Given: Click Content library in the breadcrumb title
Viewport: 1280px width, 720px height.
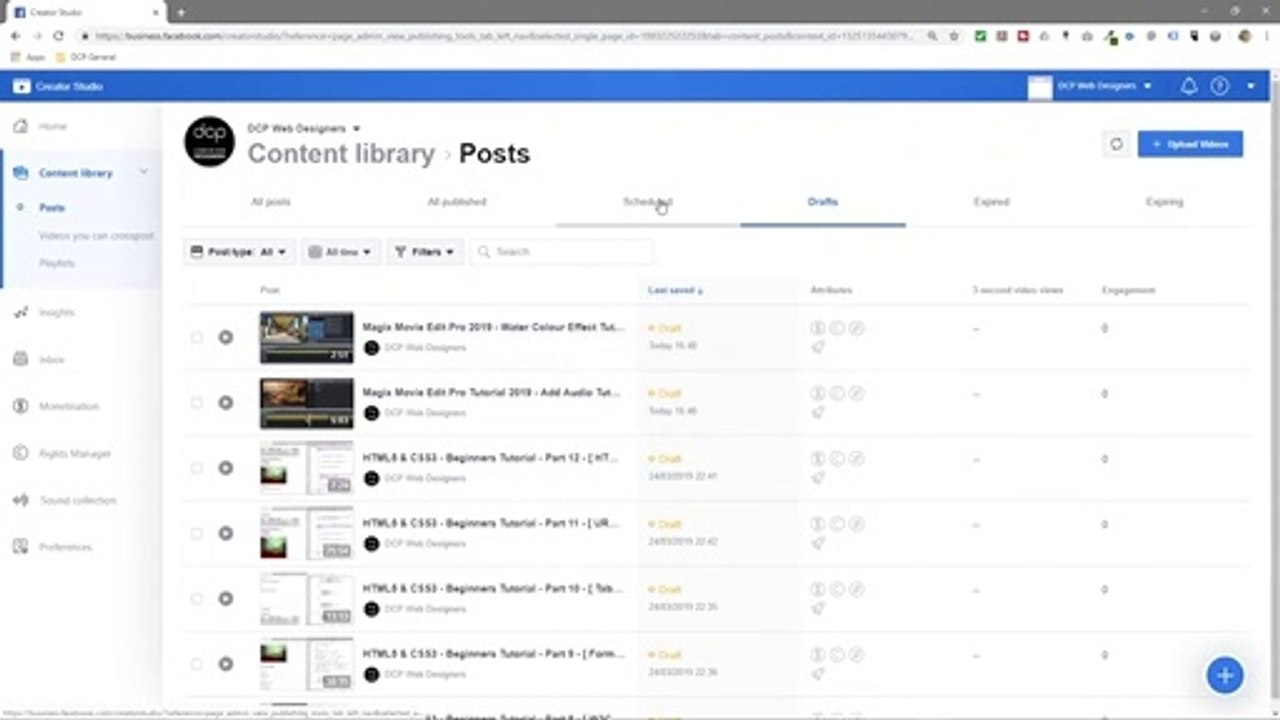Looking at the screenshot, I should click(x=341, y=154).
